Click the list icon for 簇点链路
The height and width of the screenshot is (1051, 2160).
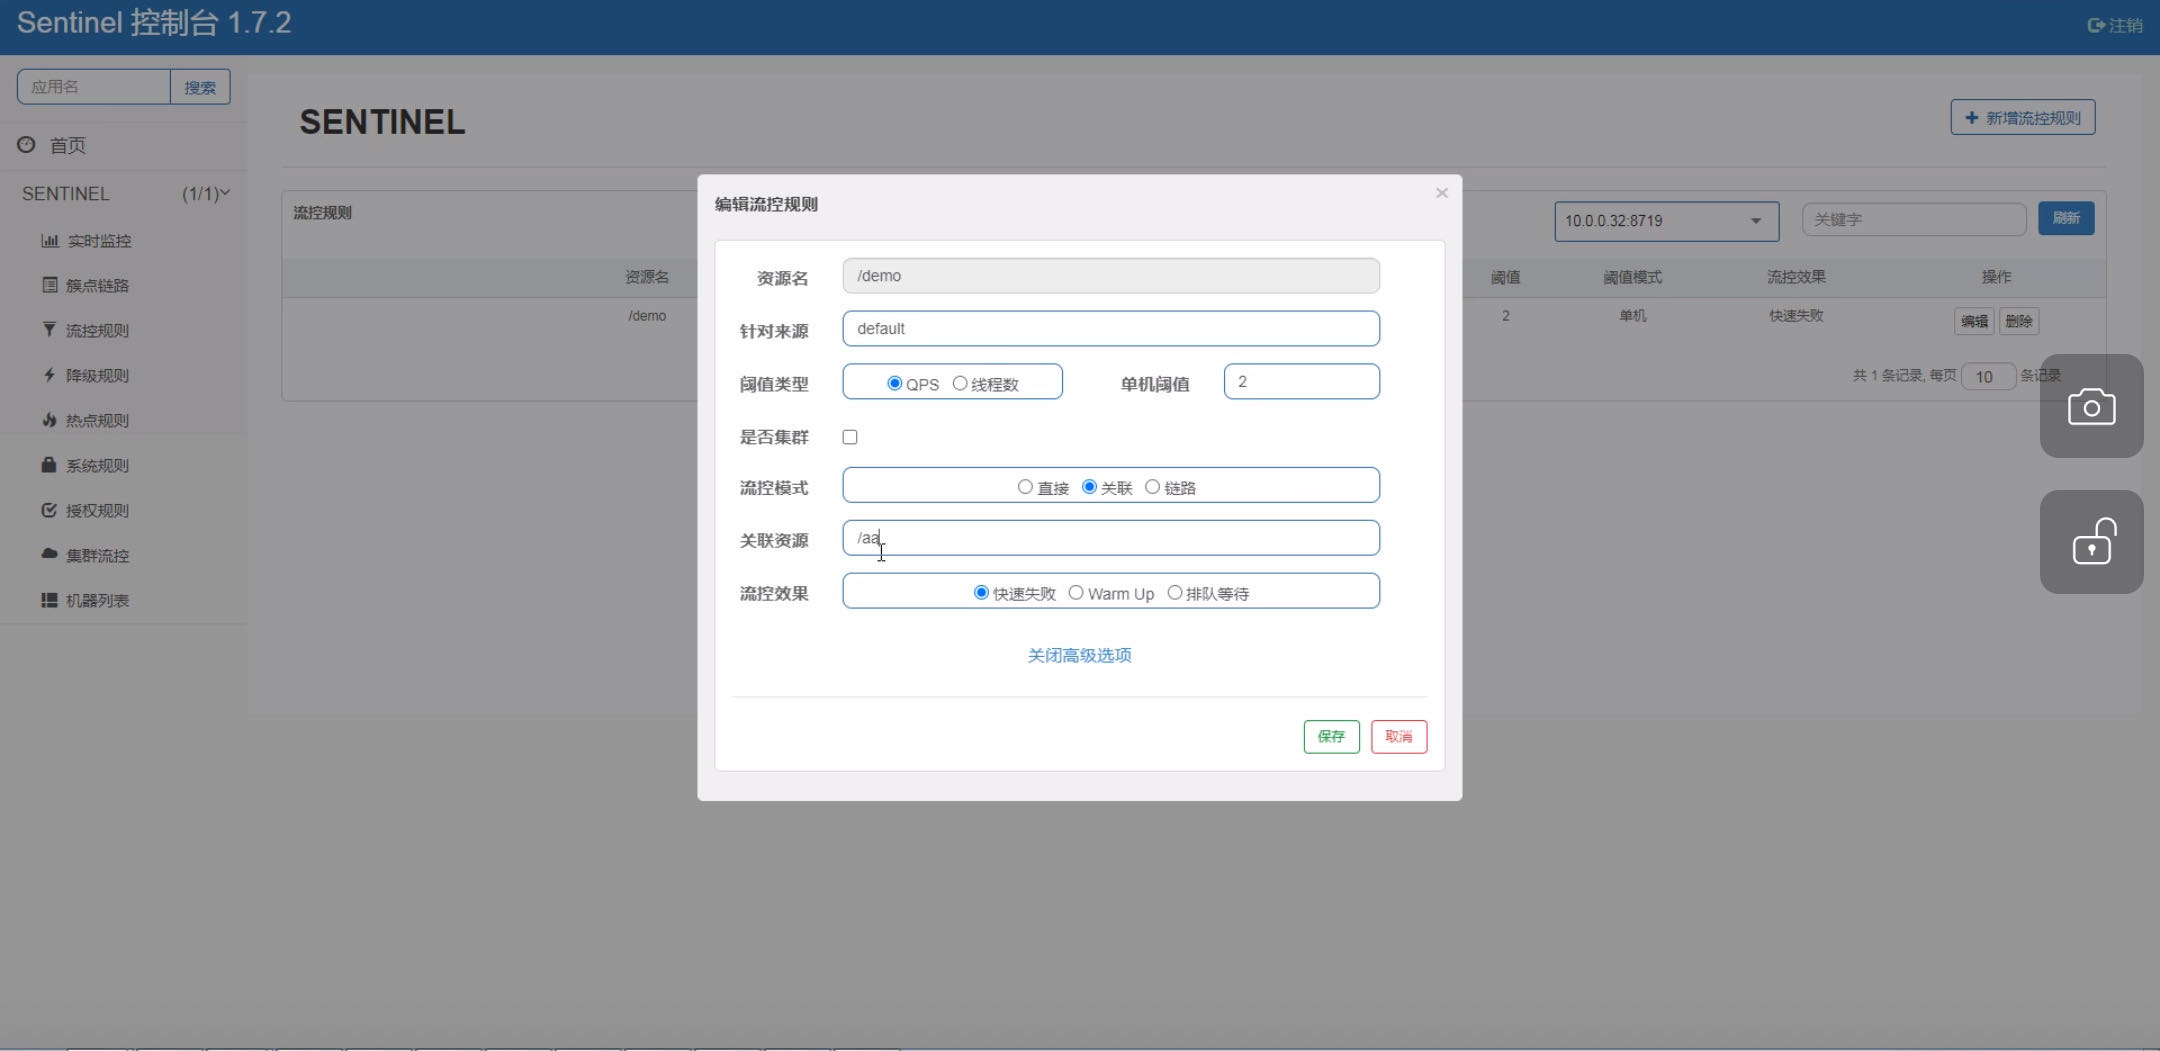pos(50,285)
